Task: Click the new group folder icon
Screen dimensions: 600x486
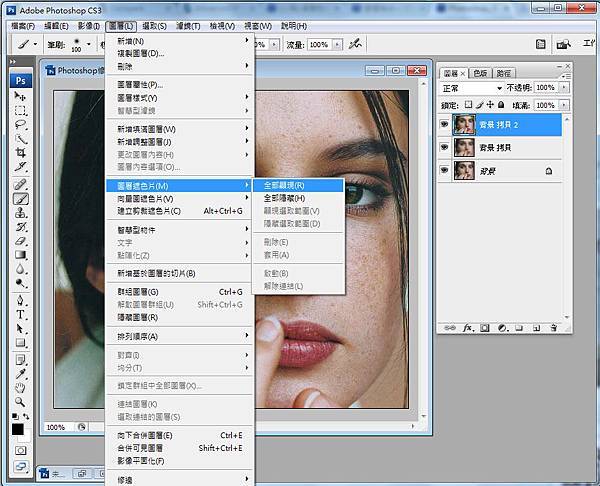Action: click(519, 328)
